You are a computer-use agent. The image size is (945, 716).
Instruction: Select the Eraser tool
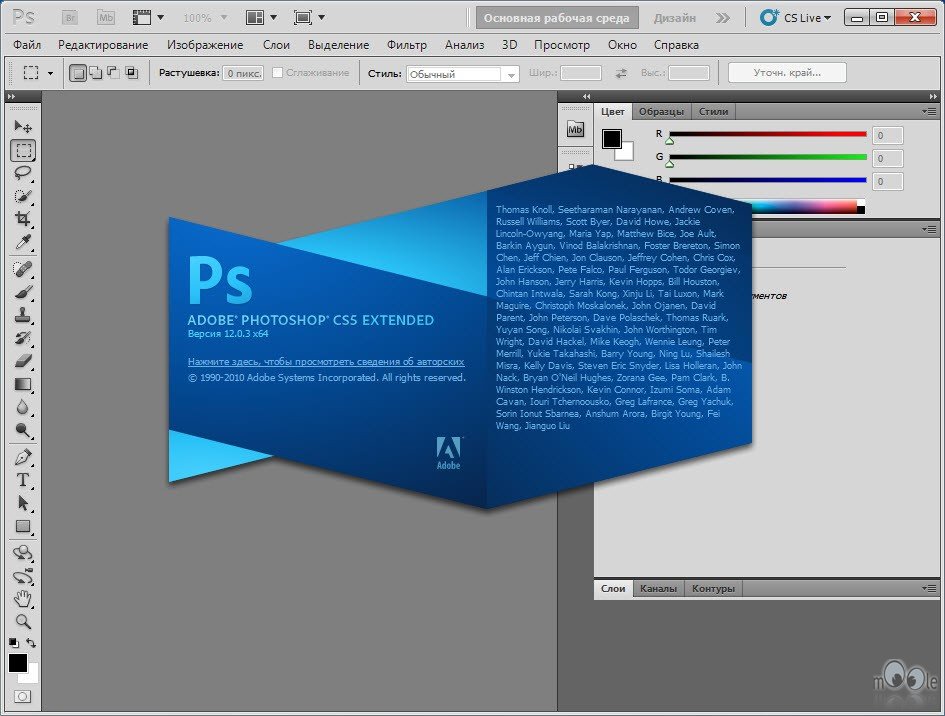pyautogui.click(x=23, y=361)
